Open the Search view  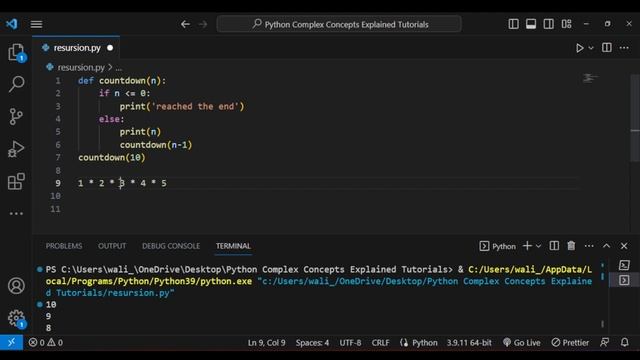16,84
